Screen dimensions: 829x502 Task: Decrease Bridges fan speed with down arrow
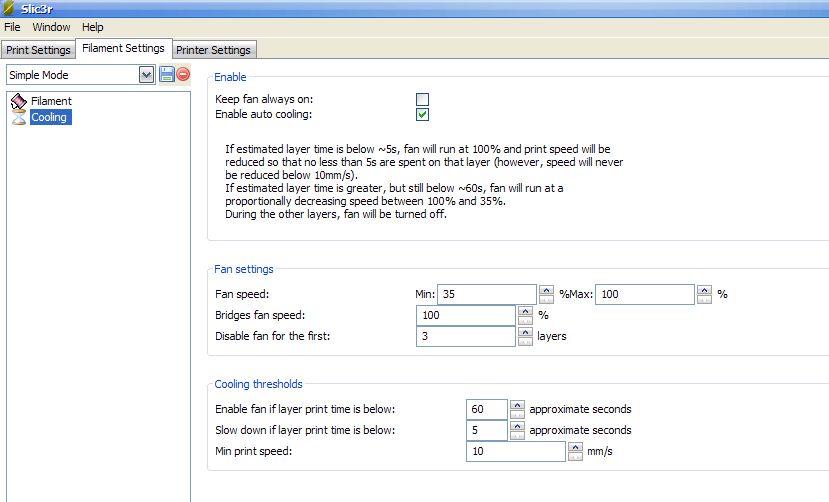525,321
